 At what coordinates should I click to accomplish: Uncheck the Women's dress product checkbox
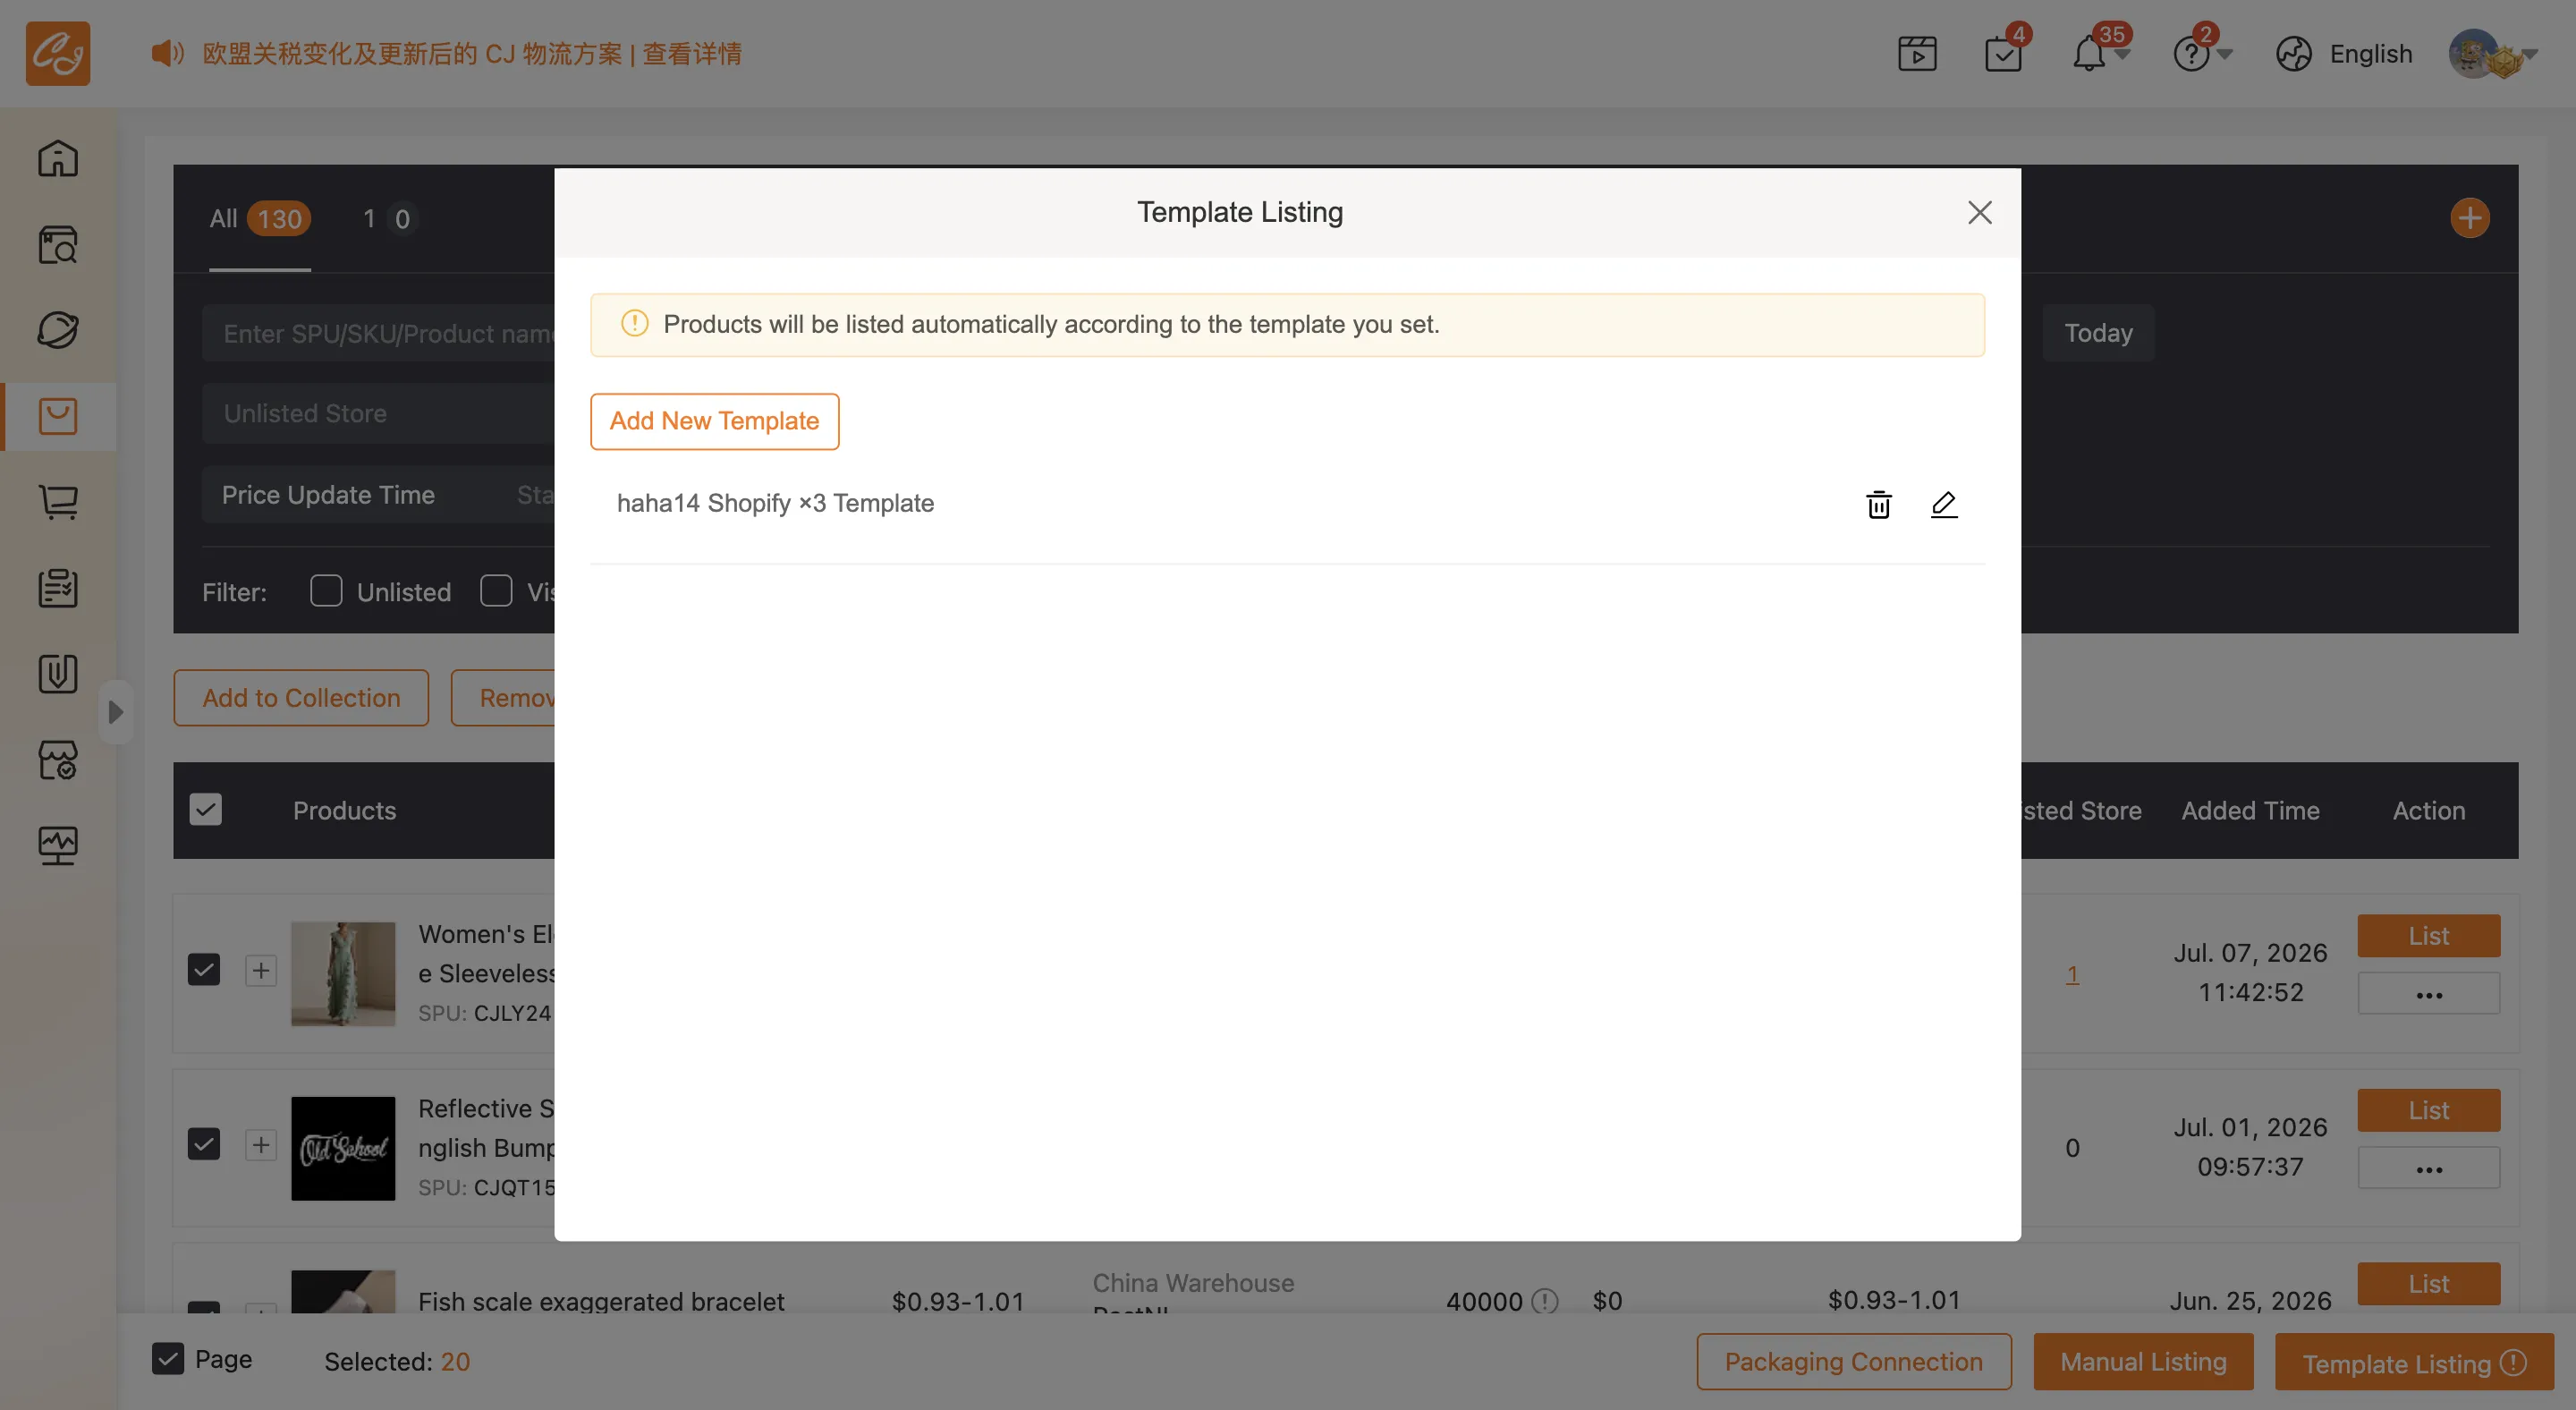[x=204, y=969]
